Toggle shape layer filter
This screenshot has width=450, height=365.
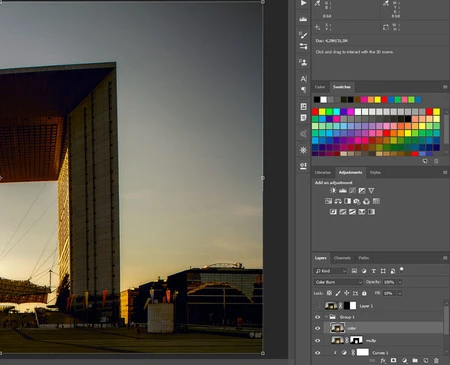(x=383, y=271)
